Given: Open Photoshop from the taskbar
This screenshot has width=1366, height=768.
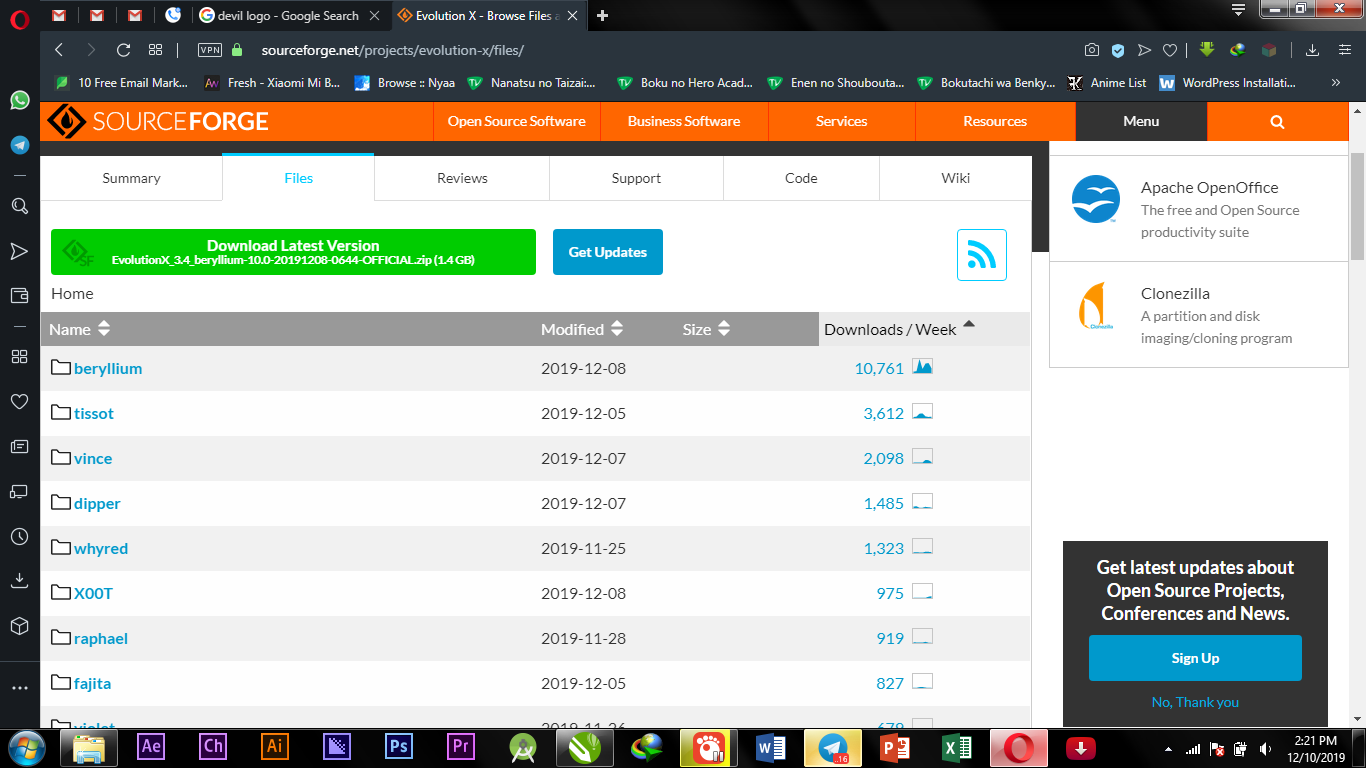Looking at the screenshot, I should (x=399, y=747).
